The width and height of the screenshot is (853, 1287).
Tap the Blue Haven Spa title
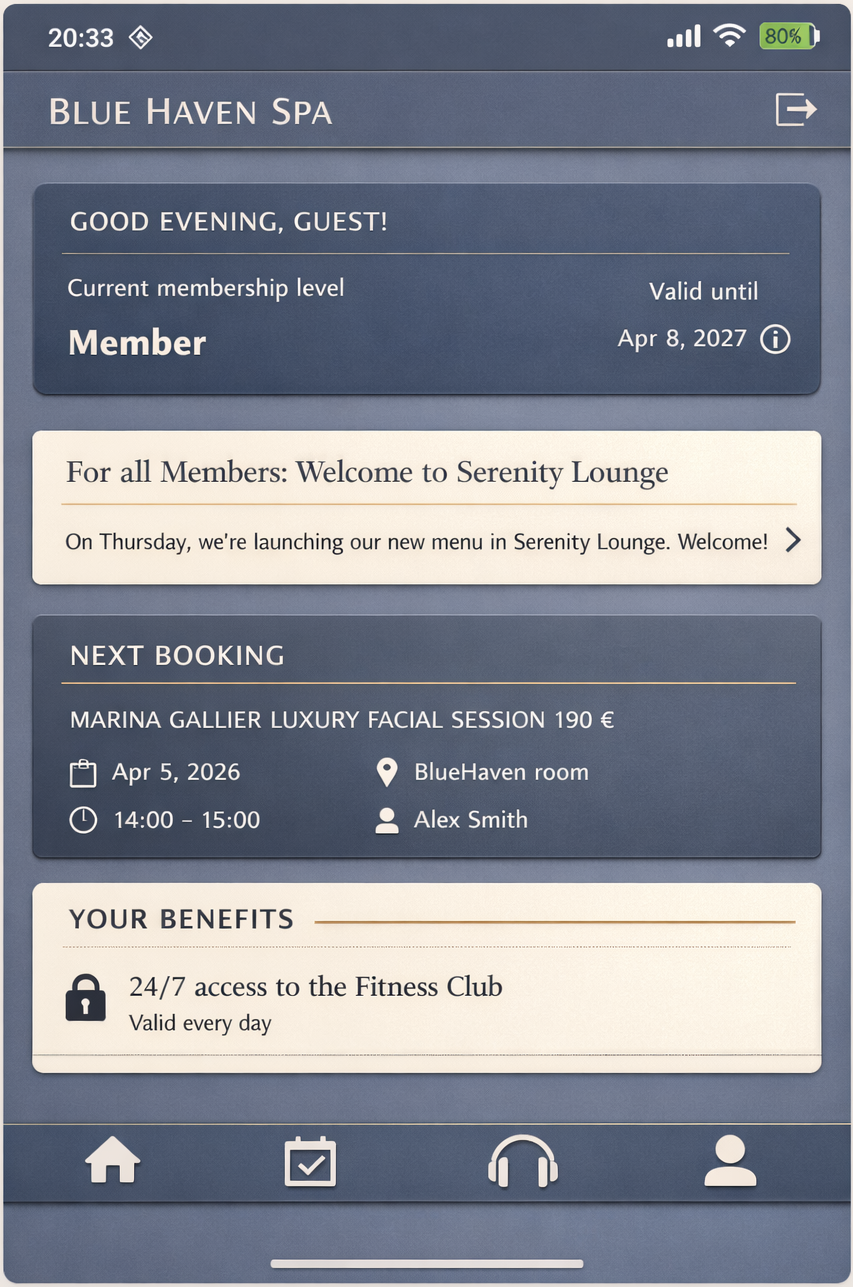[x=190, y=111]
